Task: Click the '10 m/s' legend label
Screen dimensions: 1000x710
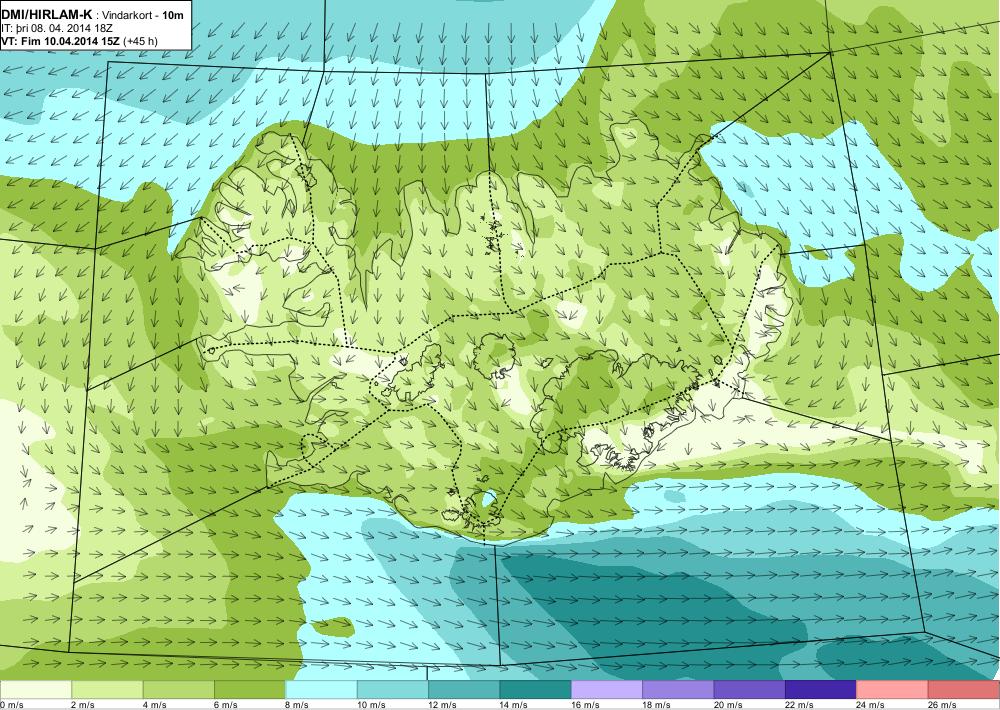Action: (x=371, y=705)
